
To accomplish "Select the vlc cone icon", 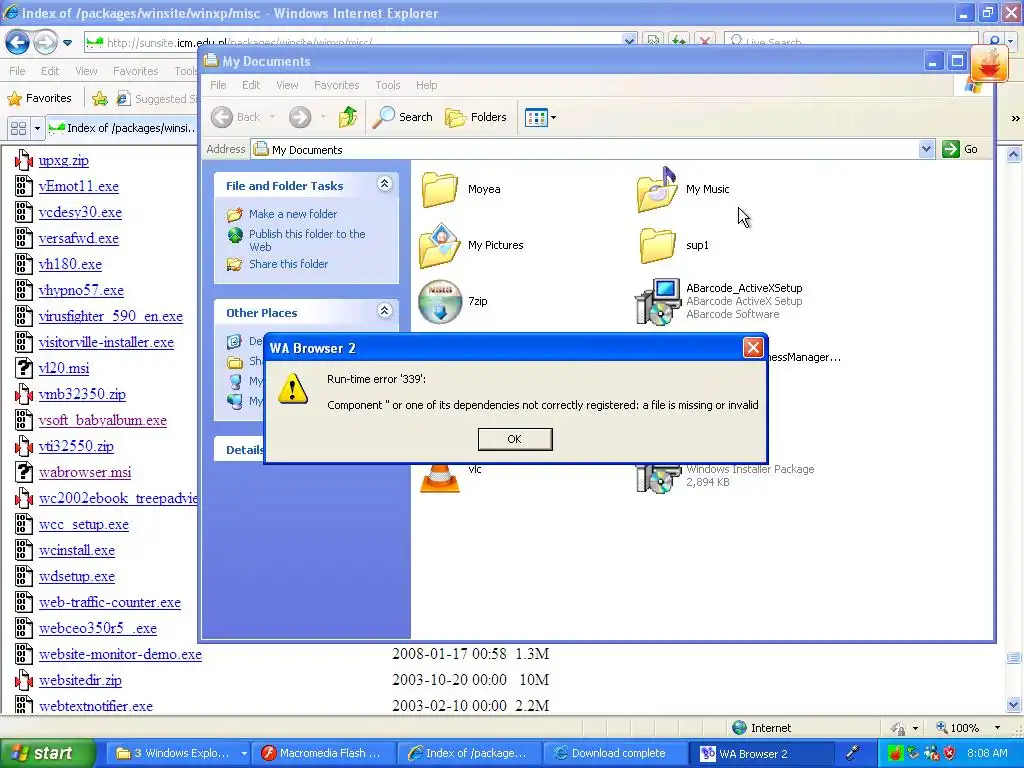I will coord(440,479).
